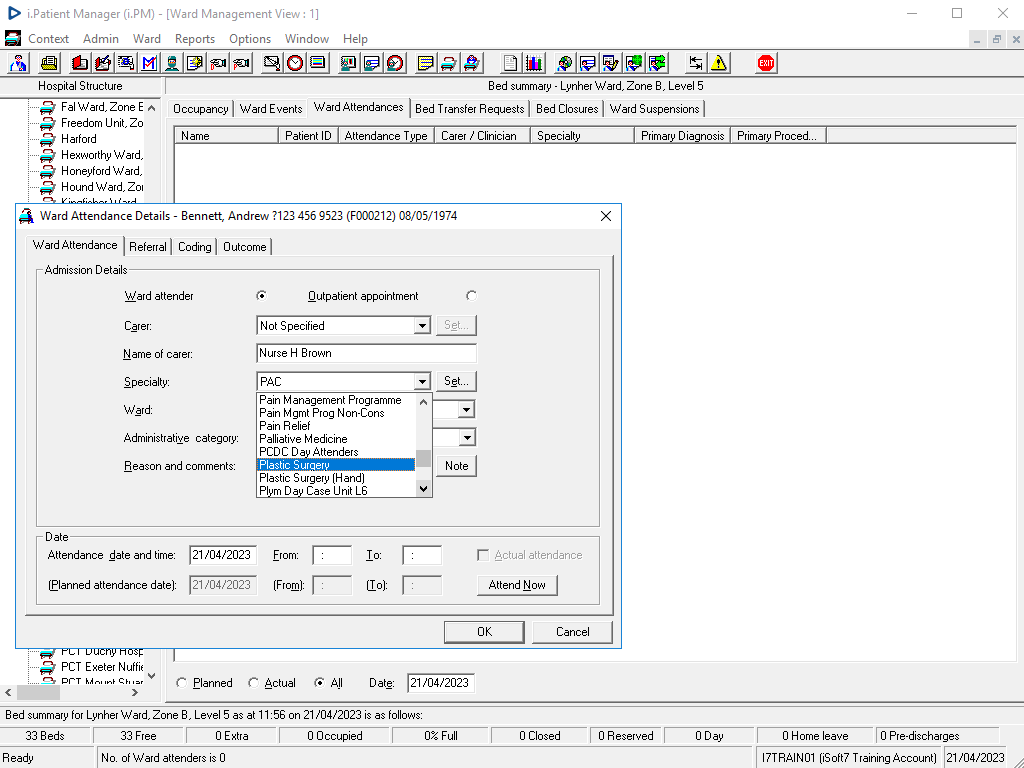Click the red EXIT sign icon
This screenshot has height=768, width=1024.
tap(766, 63)
